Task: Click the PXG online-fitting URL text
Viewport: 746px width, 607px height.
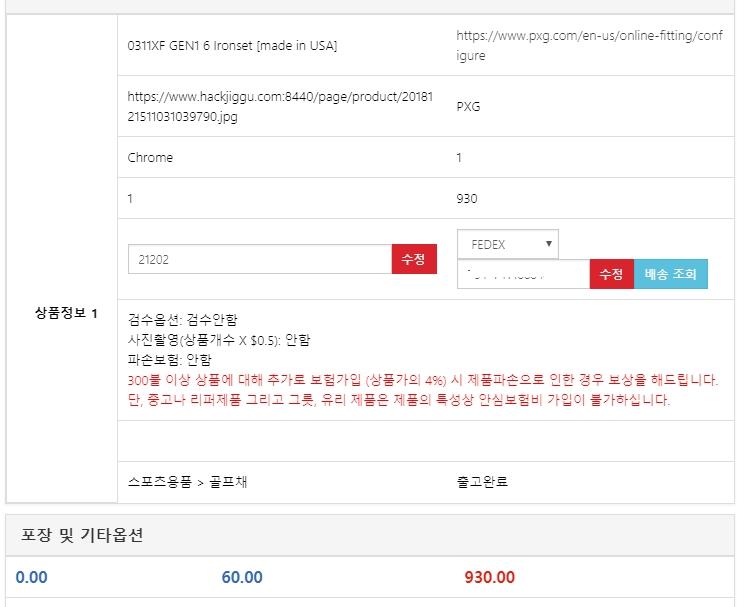Action: click(588, 45)
